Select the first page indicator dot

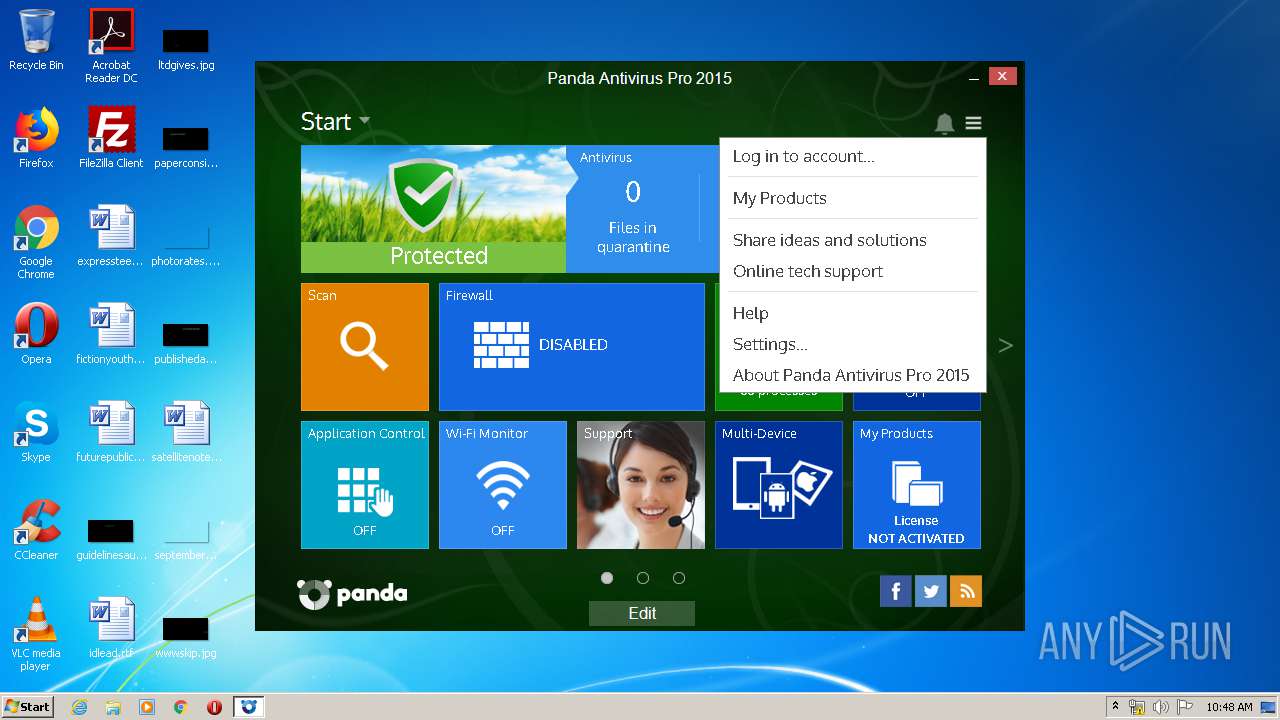[607, 578]
